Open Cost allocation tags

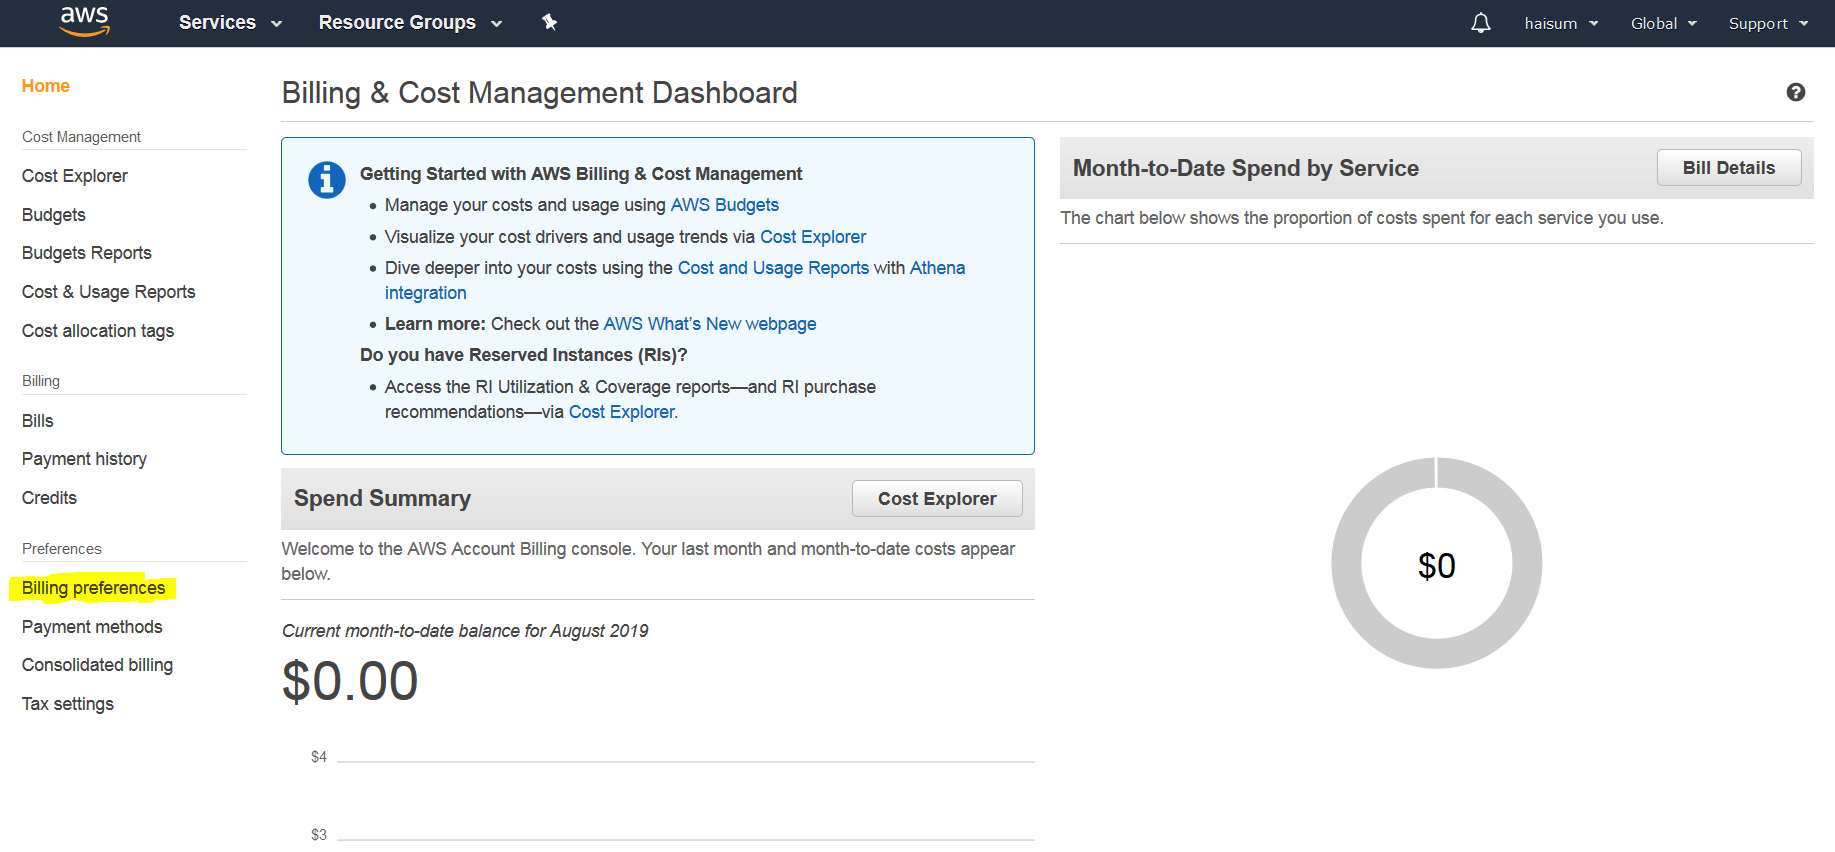click(98, 331)
